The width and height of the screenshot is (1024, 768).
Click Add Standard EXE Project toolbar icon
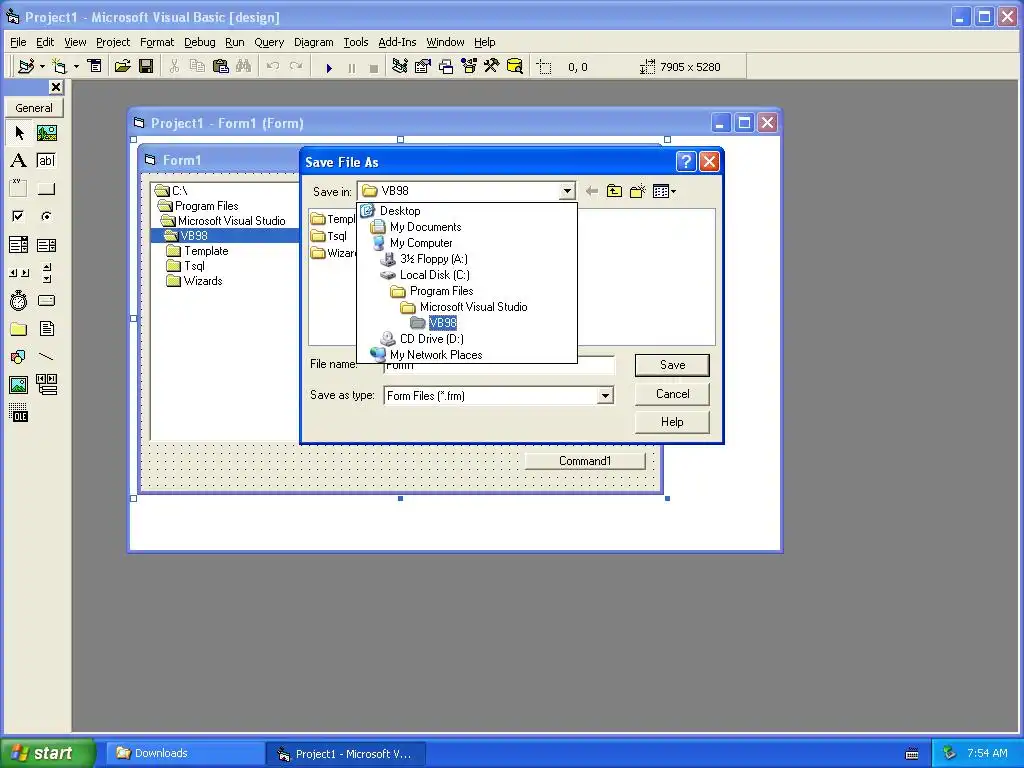[26, 67]
